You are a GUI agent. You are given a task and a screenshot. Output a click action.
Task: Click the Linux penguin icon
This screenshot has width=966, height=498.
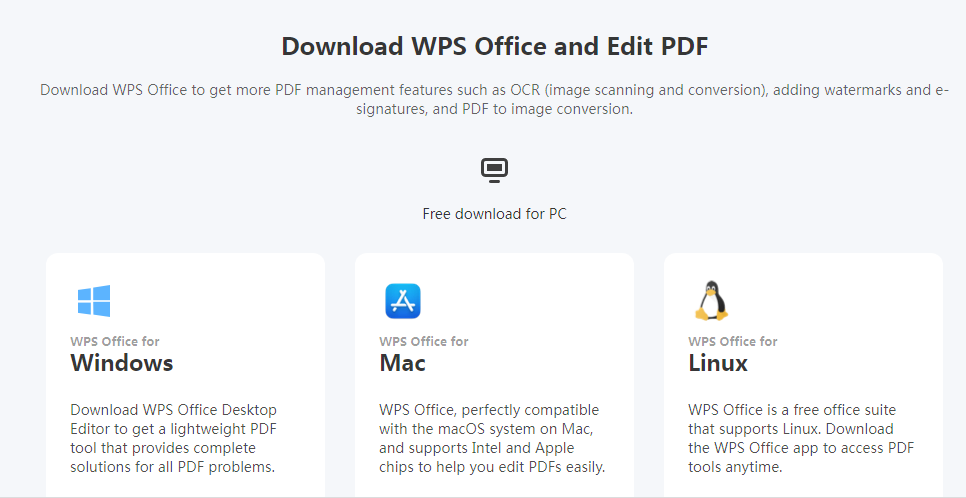click(x=712, y=301)
